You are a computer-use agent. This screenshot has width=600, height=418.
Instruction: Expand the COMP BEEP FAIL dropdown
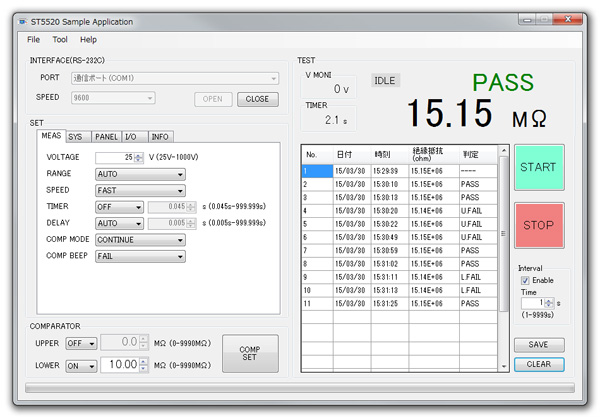point(140,256)
